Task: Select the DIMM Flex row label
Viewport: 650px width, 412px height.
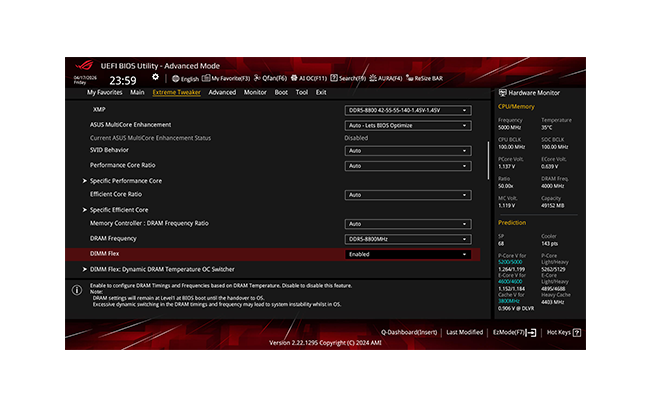Action: point(104,254)
